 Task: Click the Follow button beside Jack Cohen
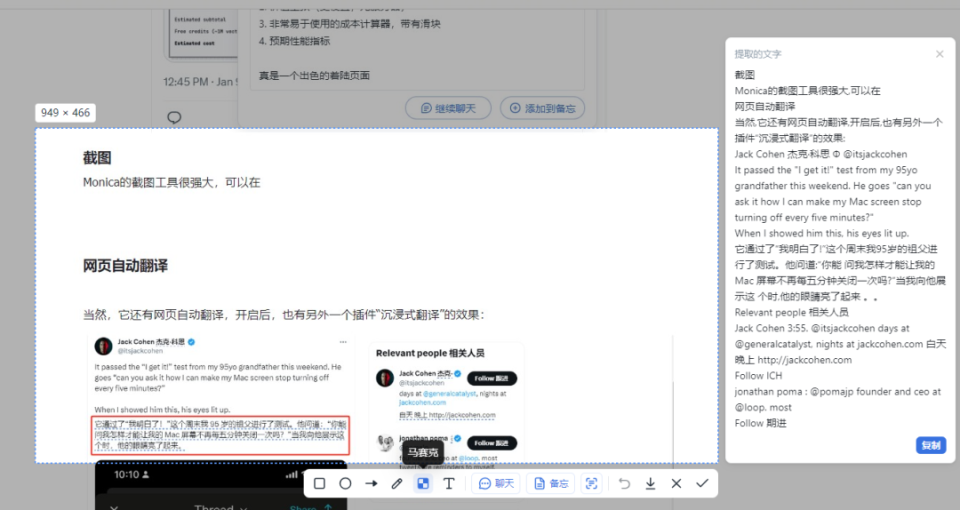492,378
